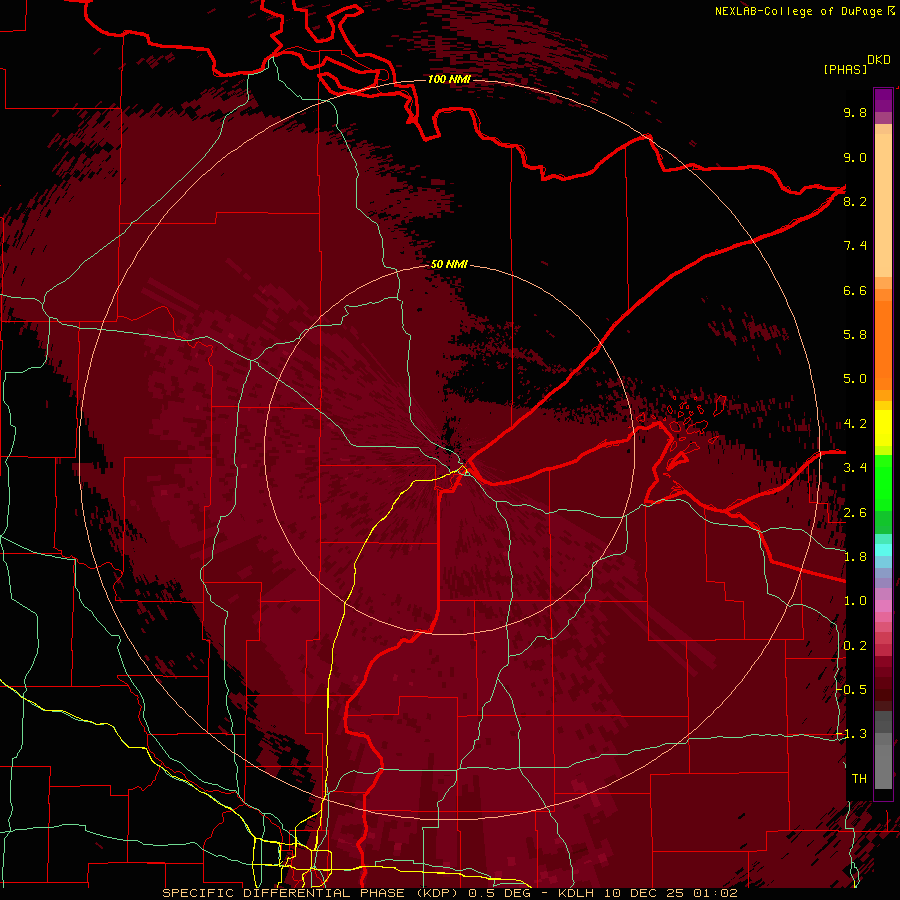Click the 7.4 scale value
Viewport: 900px width, 900px height.
[855, 246]
